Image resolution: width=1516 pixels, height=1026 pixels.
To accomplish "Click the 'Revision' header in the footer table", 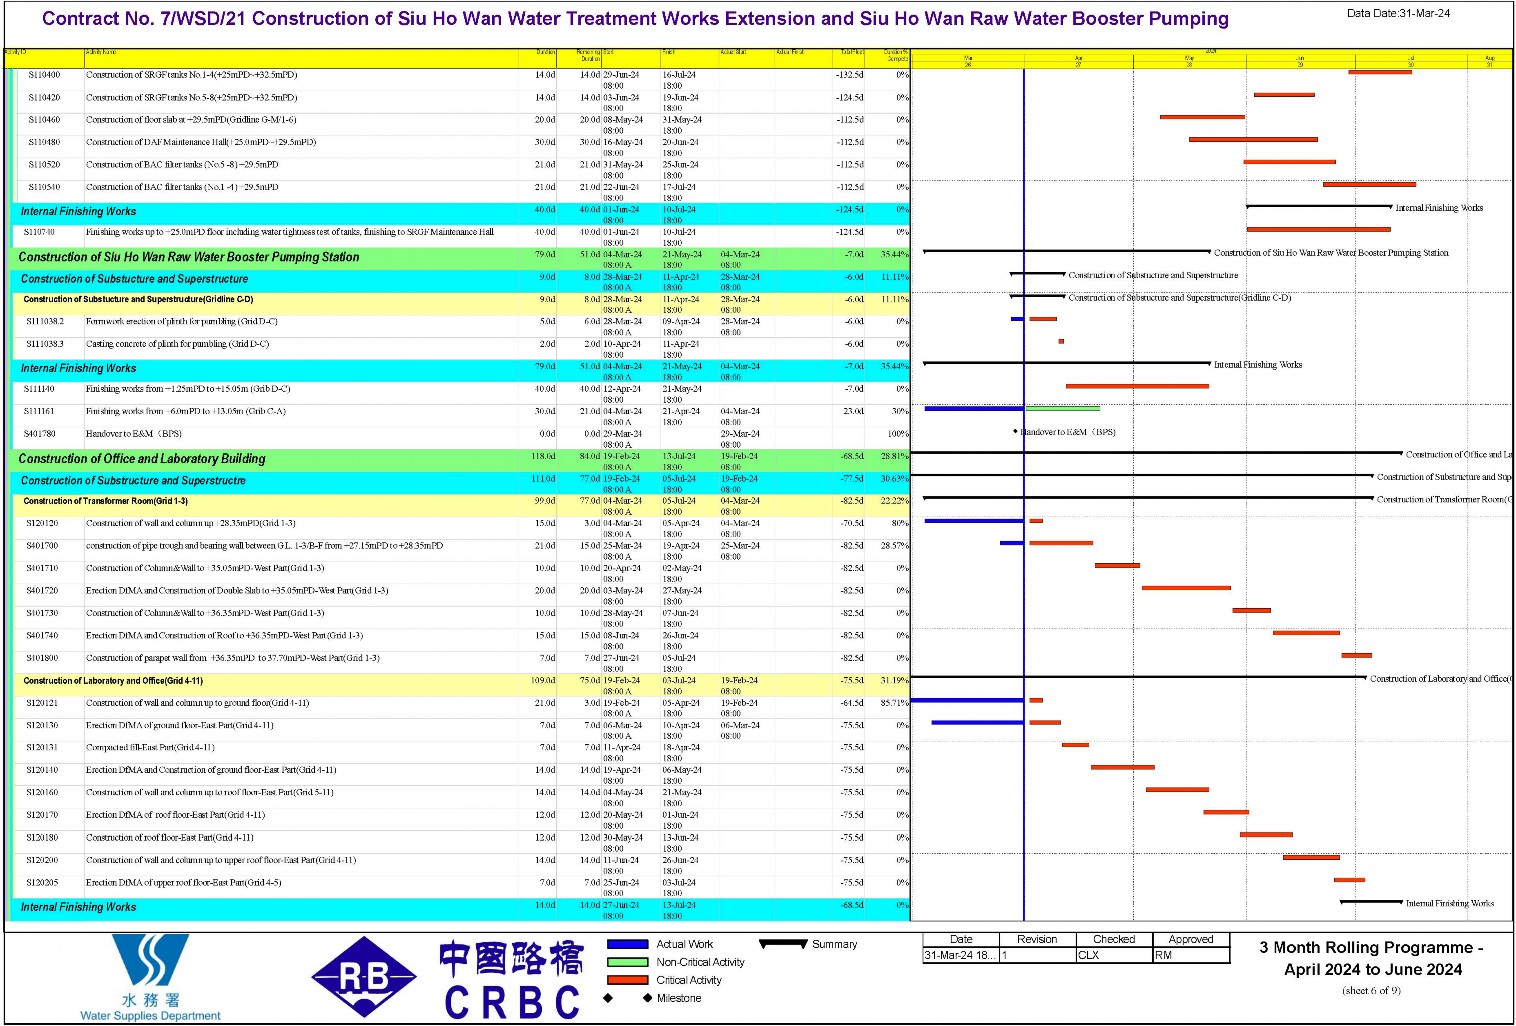I will pyautogui.click(x=1037, y=940).
